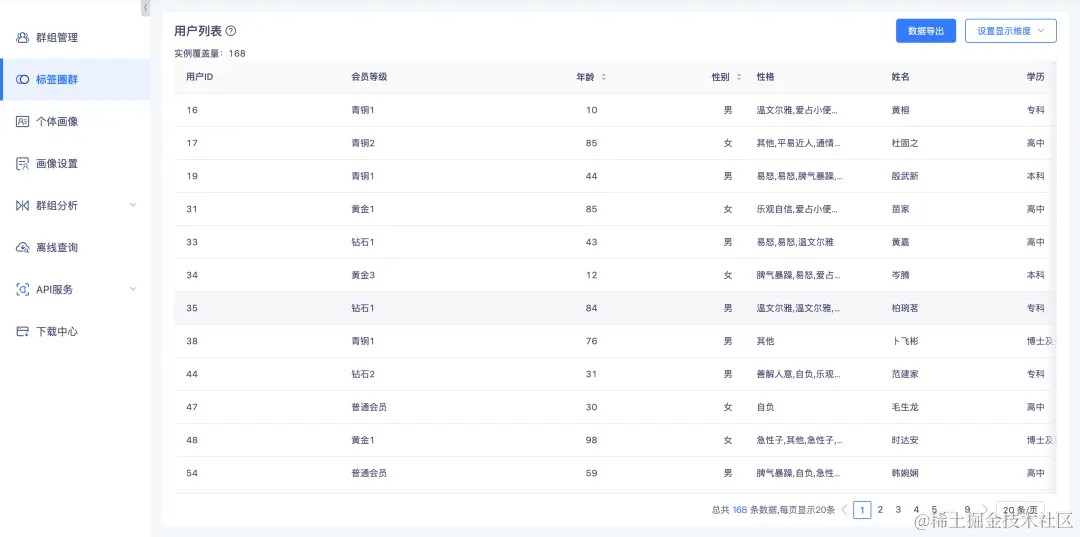Click 学历 column header
The width and height of the screenshot is (1080, 537).
point(1035,77)
